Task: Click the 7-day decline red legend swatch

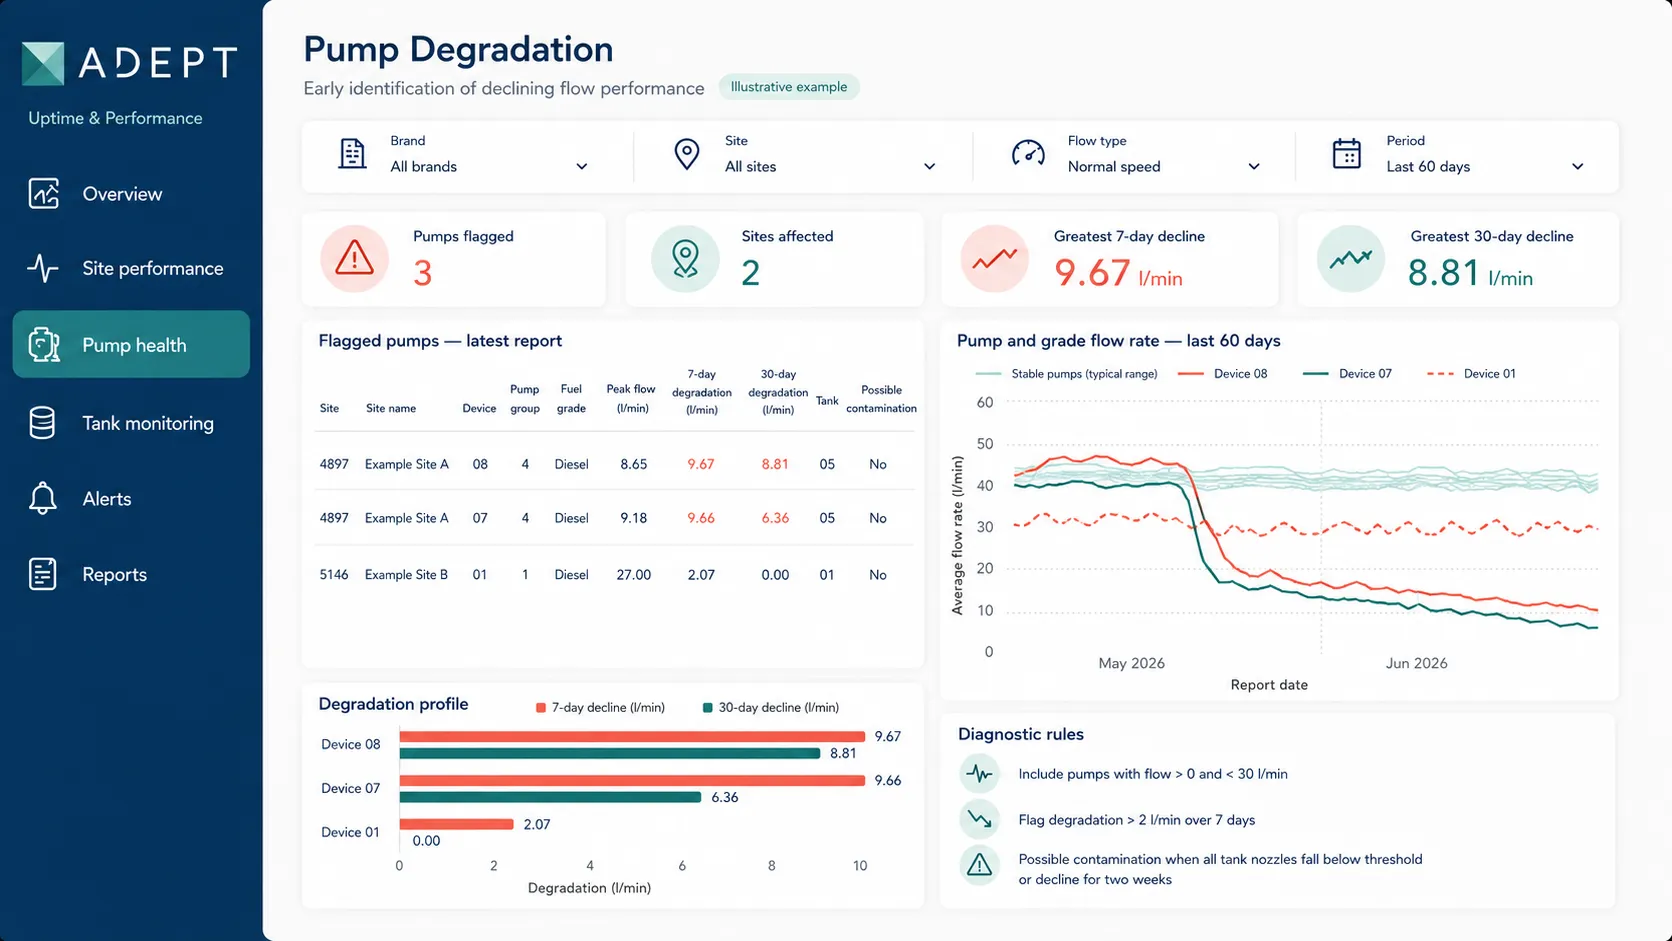Action: [x=541, y=708]
